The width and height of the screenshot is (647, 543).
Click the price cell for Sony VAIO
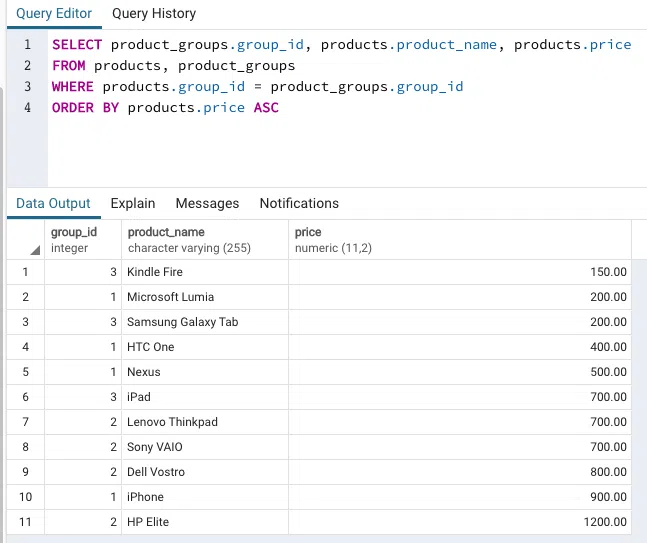(460, 447)
